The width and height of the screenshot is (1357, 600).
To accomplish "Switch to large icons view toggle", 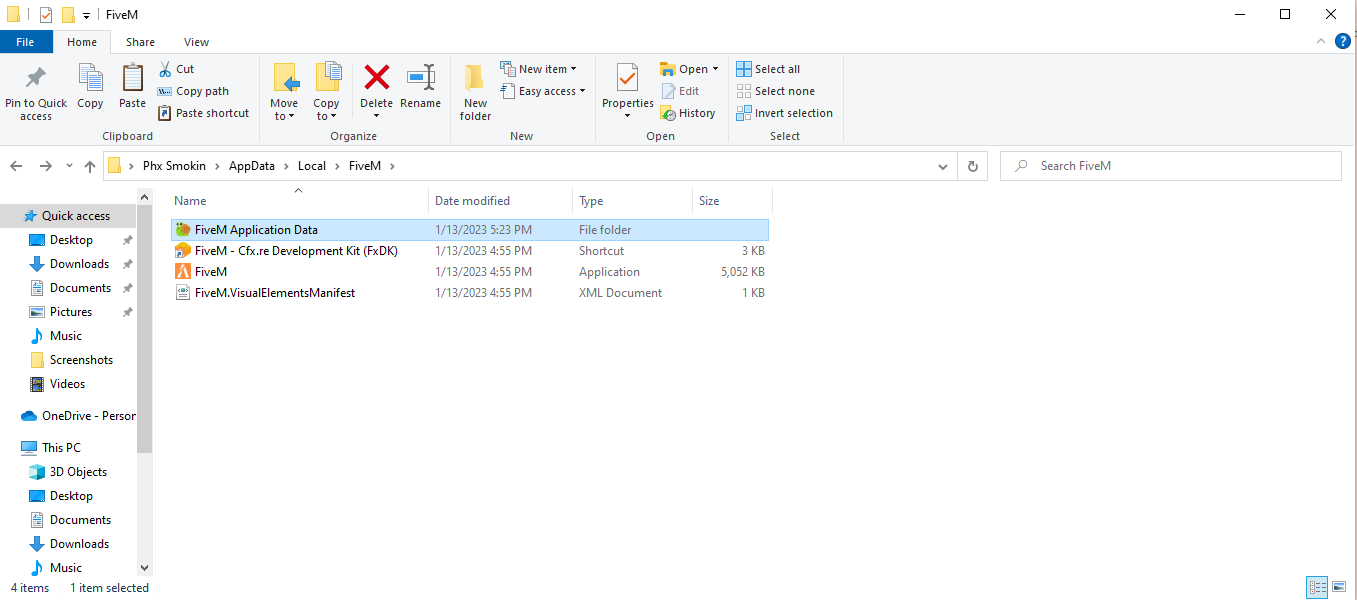I will tap(1340, 587).
